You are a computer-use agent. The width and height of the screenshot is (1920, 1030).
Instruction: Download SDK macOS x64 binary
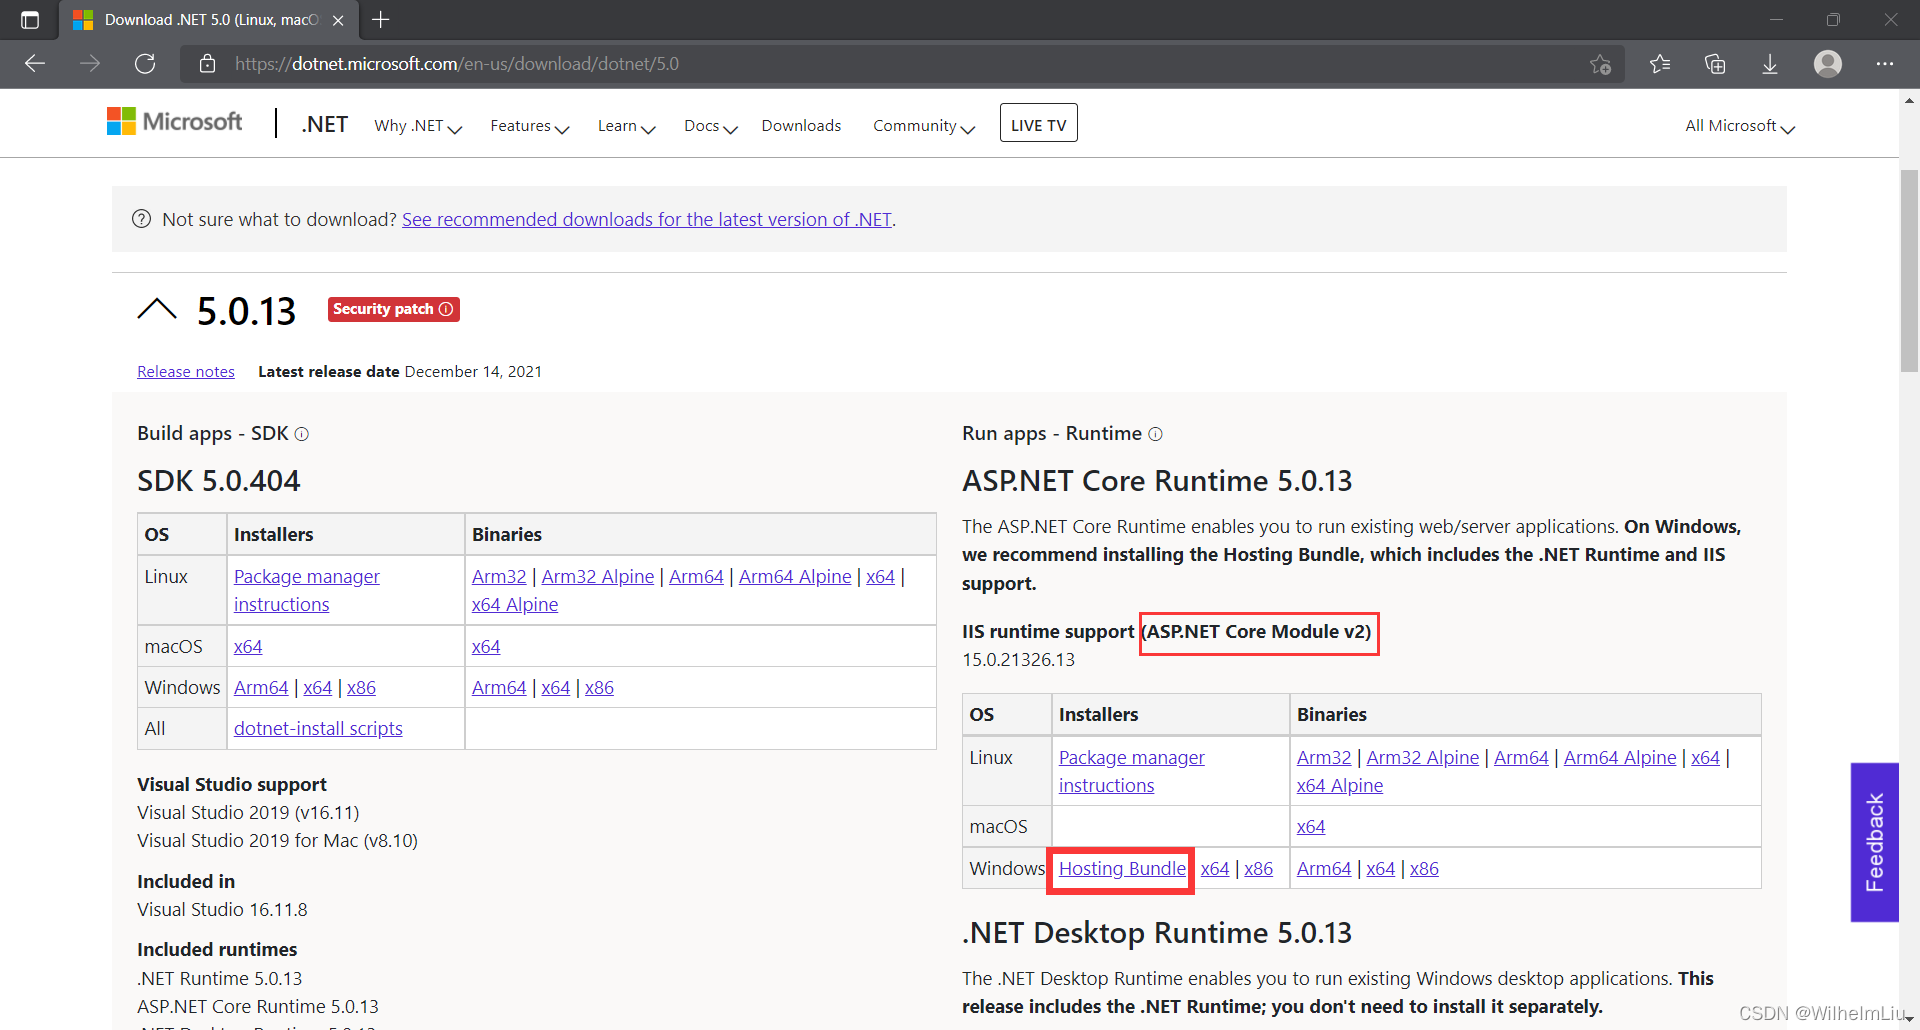pos(486,647)
